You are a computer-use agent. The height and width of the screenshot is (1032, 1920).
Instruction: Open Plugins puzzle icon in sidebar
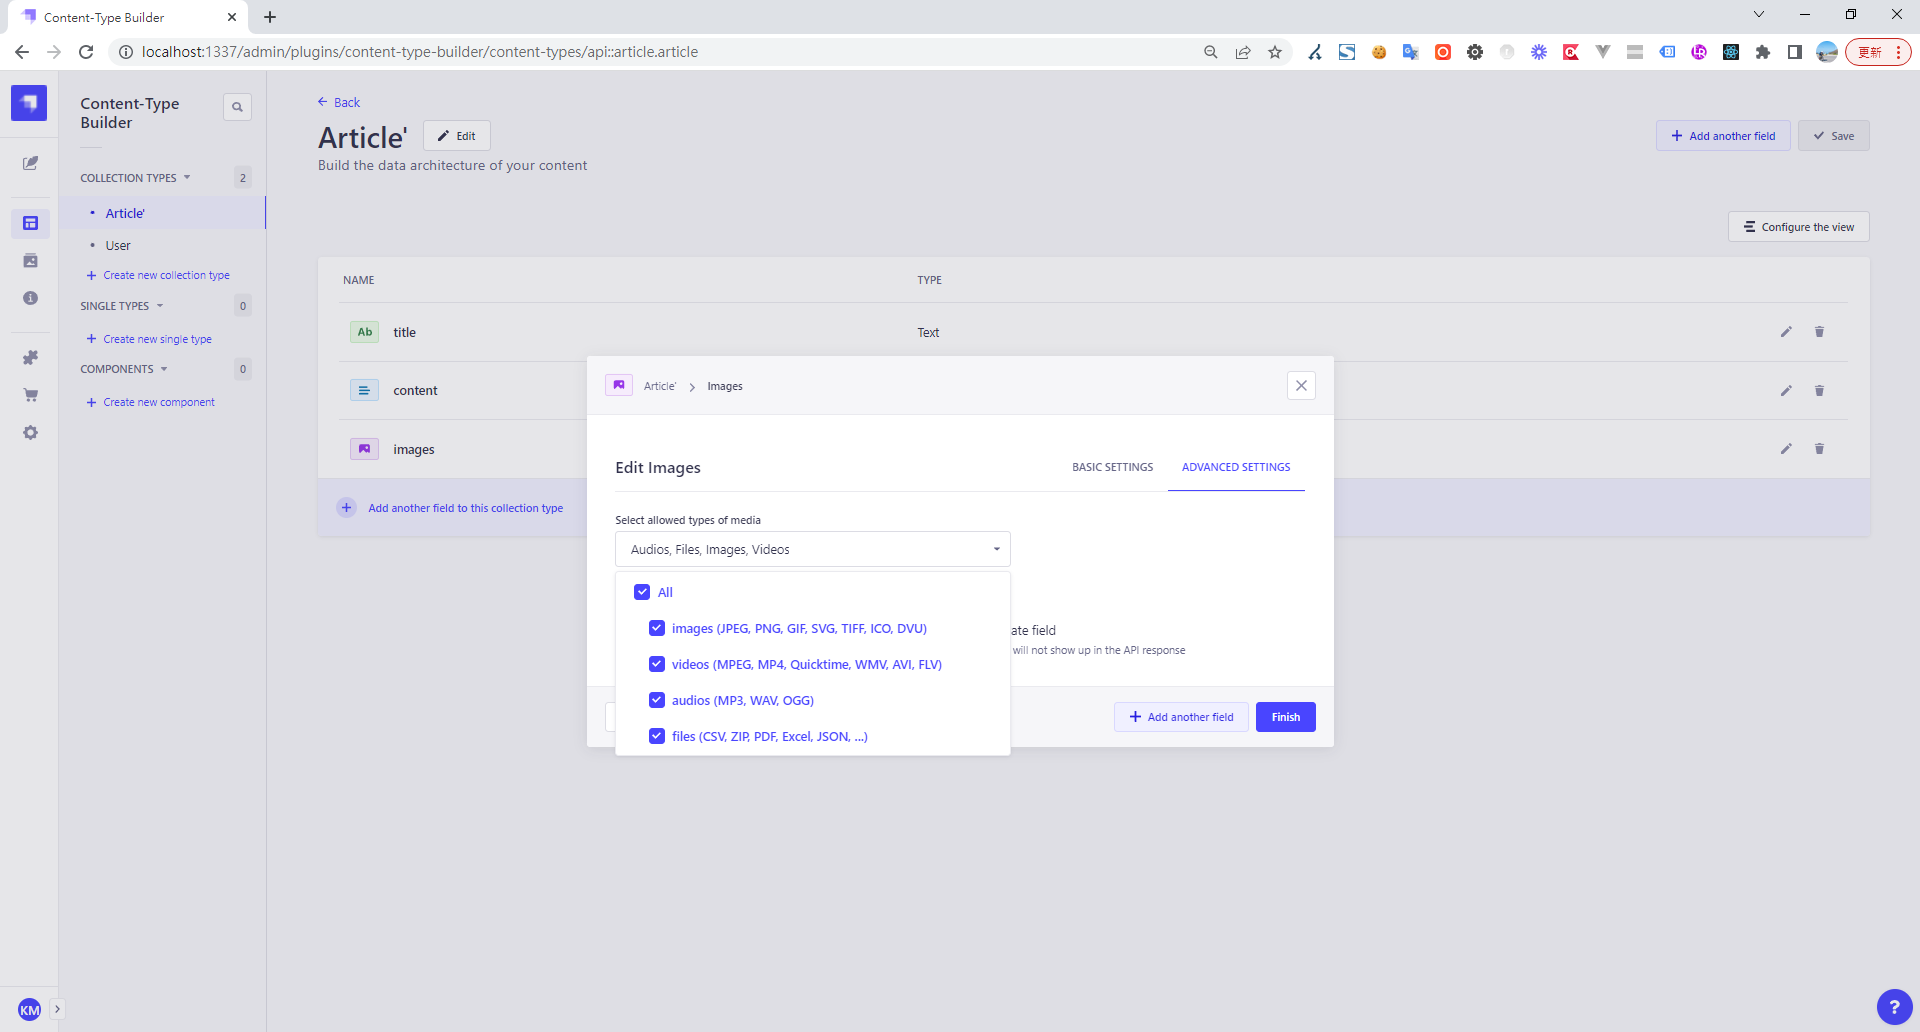point(30,357)
